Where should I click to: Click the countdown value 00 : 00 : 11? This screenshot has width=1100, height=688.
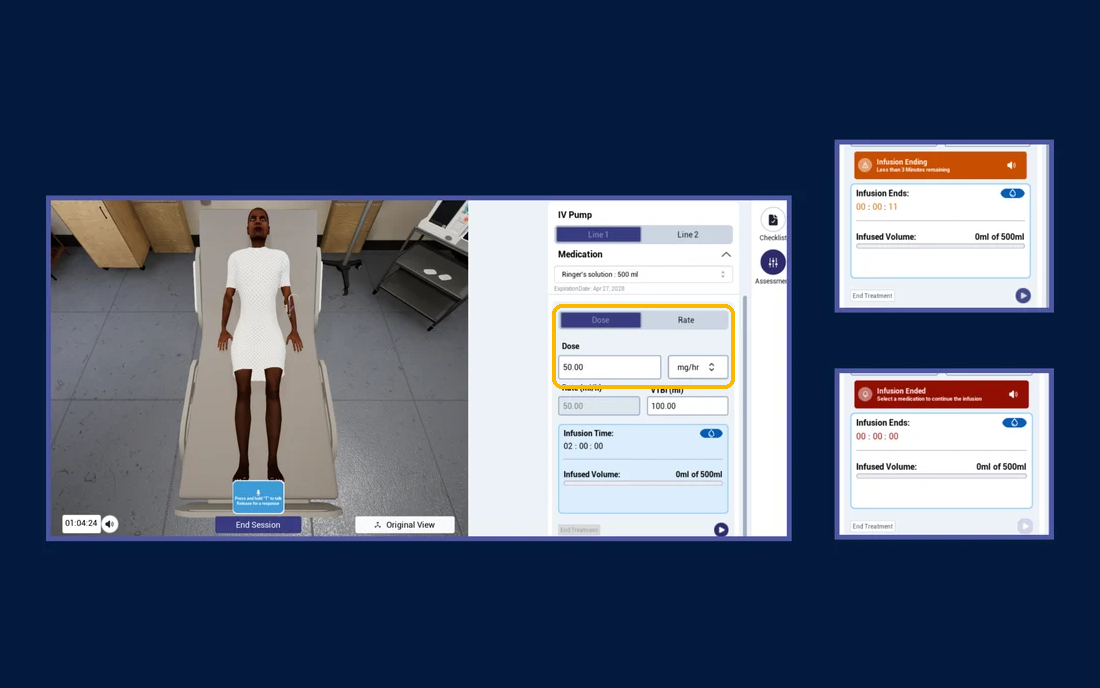point(876,207)
